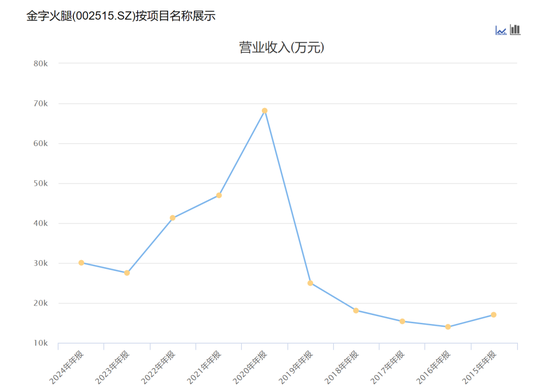The width and height of the screenshot is (550, 392).
Task: Switch to line chart view icon
Action: [501, 31]
